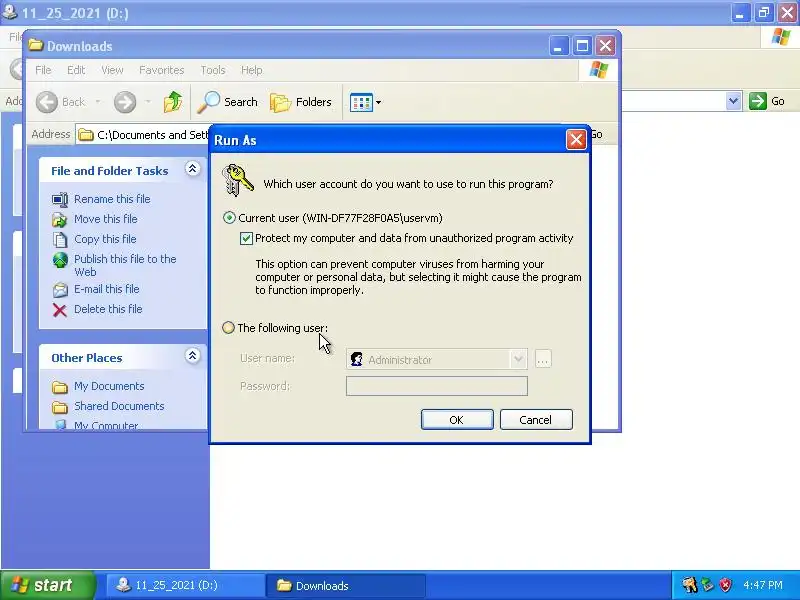Viewport: 800px width, 600px height.
Task: Click Forward arrow in Downloads toolbar
Action: 125,102
